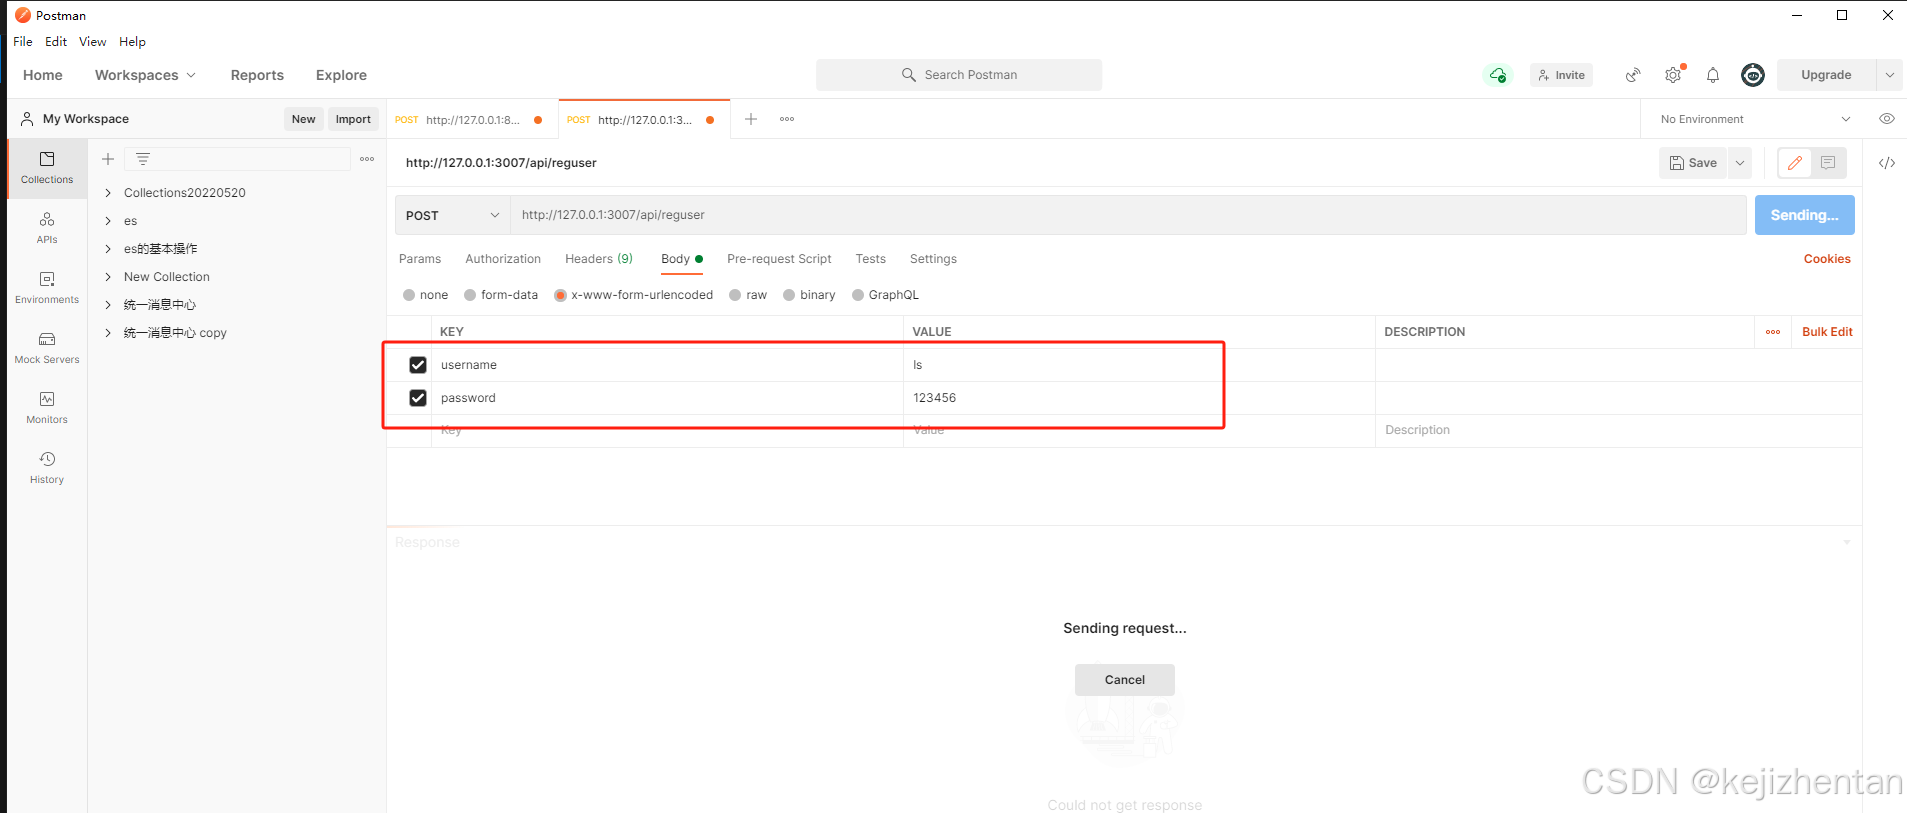Screen dimensions: 1907x813
Task: Expand the es collection
Action: pyautogui.click(x=108, y=221)
